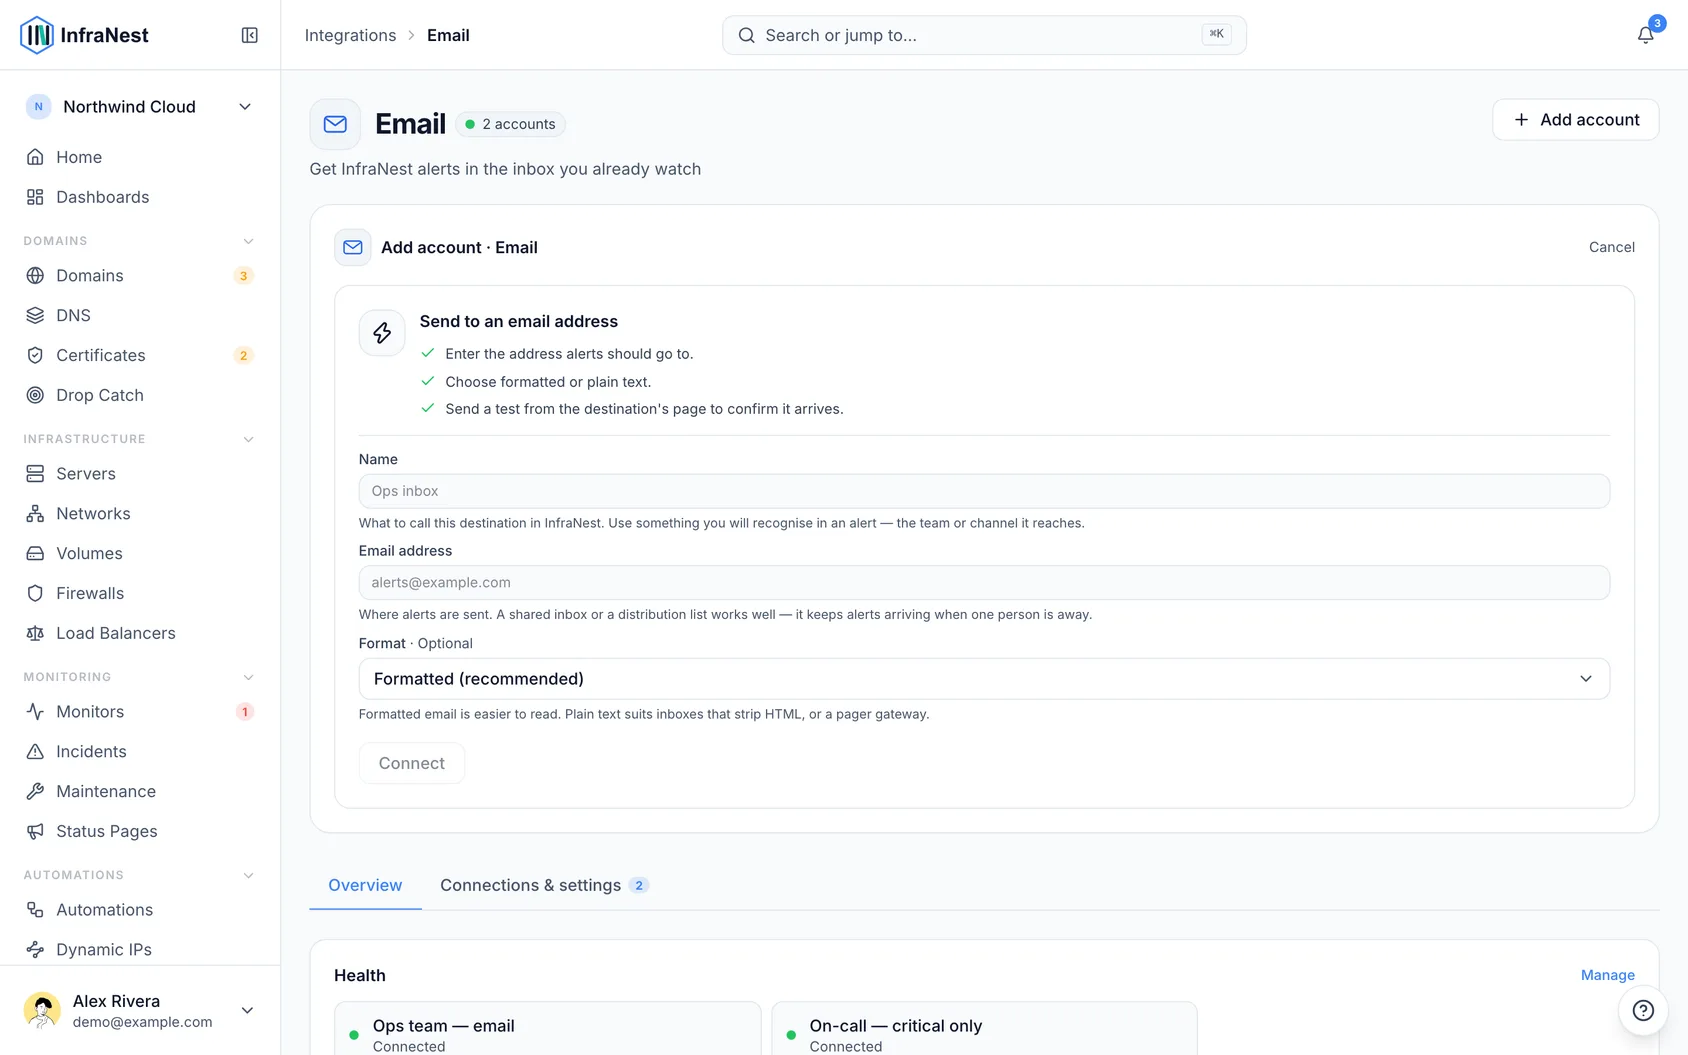
Task: Click the Automations icon in sidebar
Action: (x=35, y=909)
